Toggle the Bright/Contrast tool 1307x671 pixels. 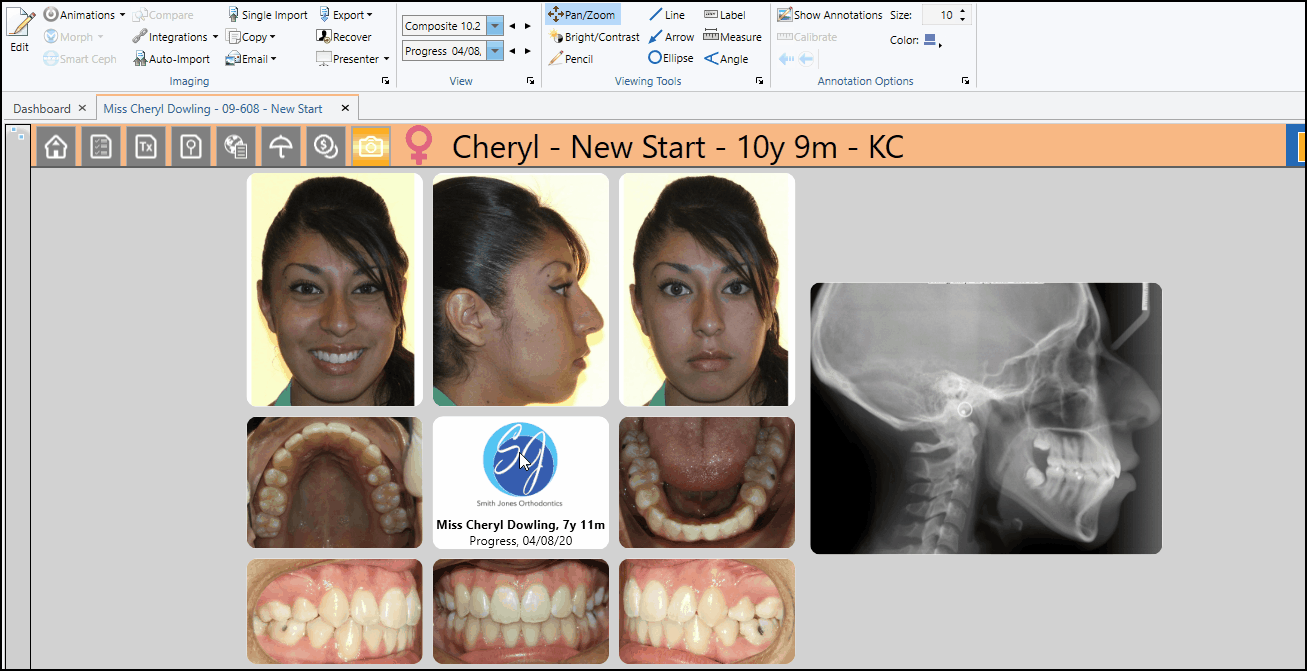coord(594,37)
